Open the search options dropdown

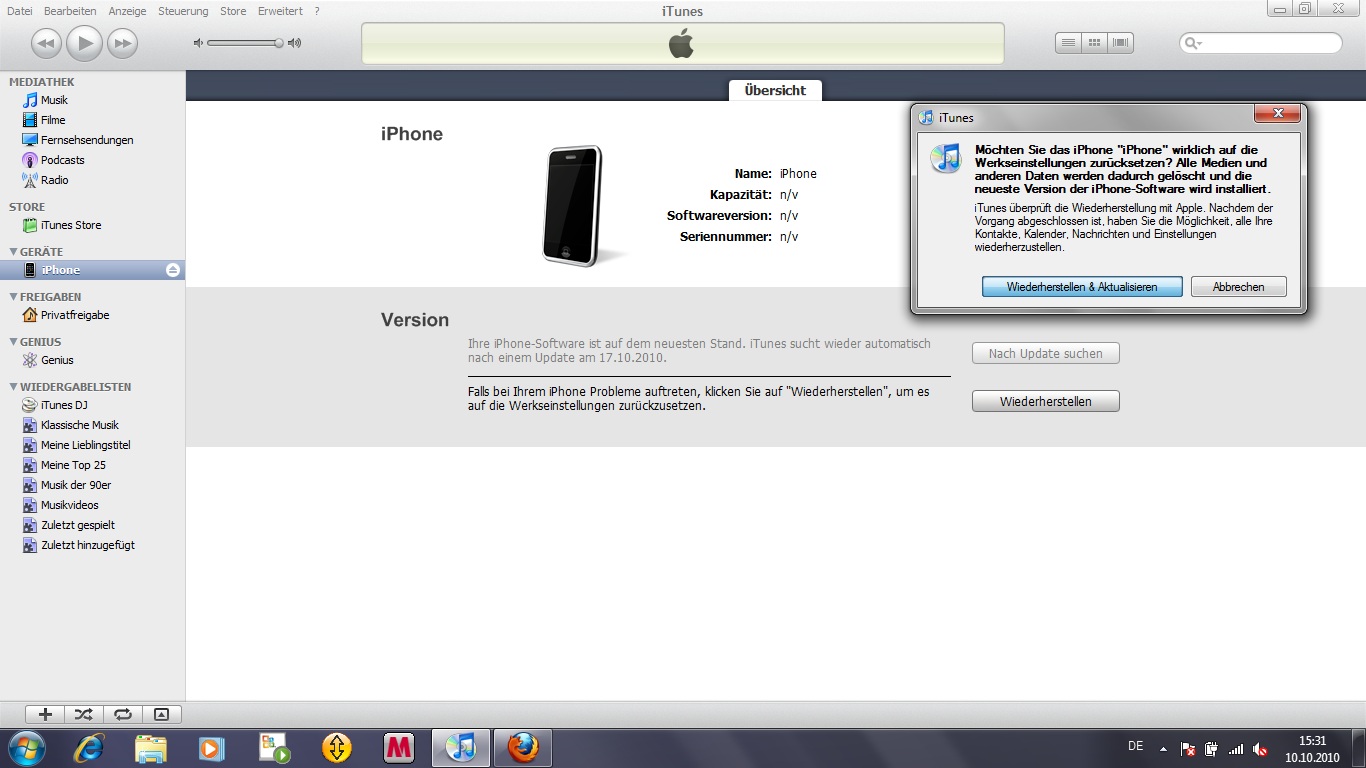click(1192, 43)
